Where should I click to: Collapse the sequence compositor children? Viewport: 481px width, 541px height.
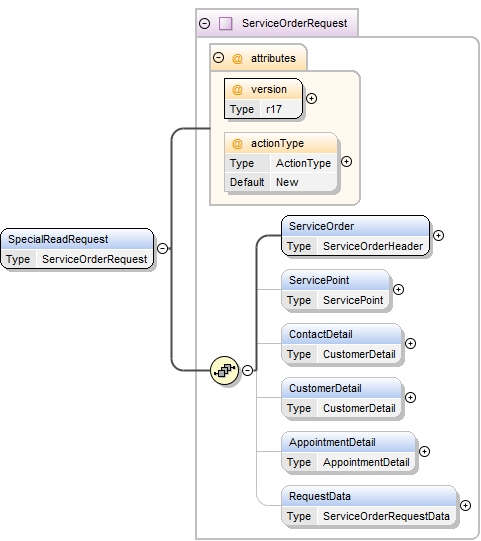click(x=247, y=371)
